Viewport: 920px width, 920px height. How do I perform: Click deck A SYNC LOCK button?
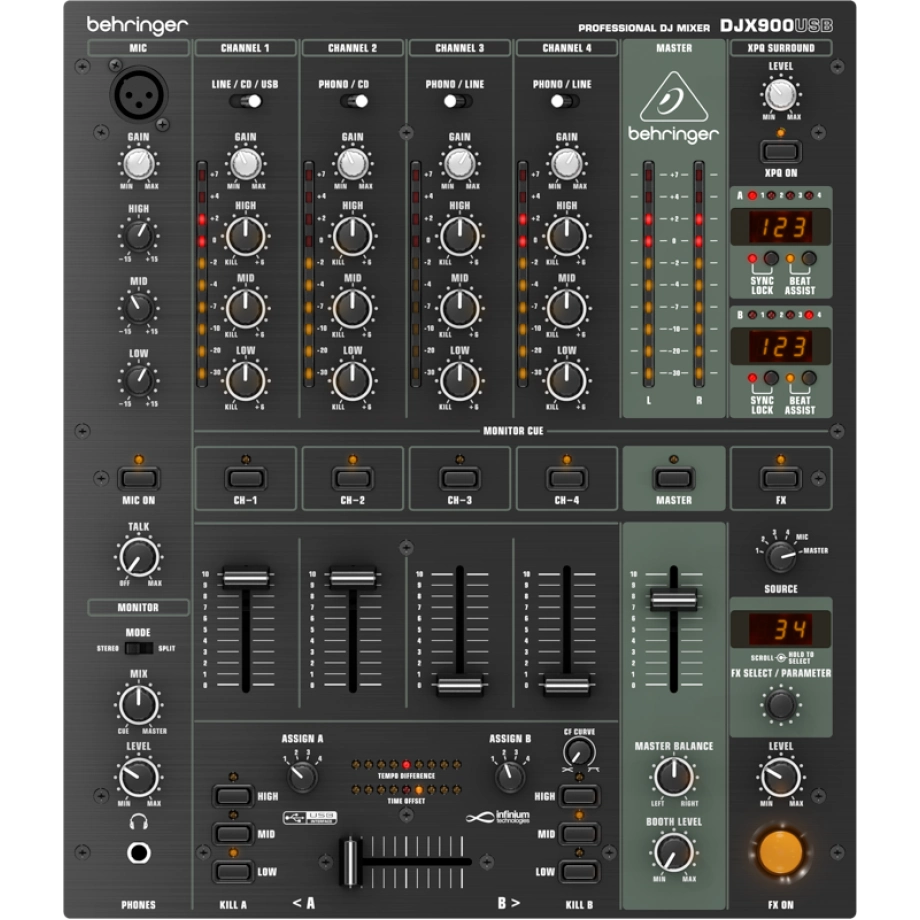771,258
